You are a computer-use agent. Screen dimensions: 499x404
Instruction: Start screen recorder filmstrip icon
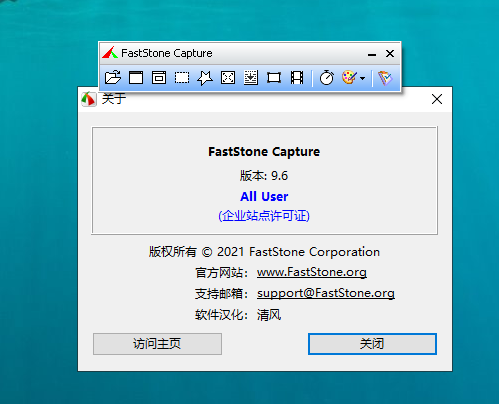(297, 78)
